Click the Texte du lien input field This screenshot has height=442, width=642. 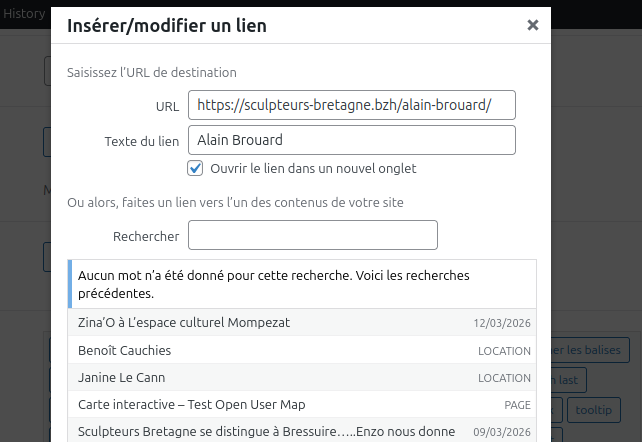click(x=352, y=140)
